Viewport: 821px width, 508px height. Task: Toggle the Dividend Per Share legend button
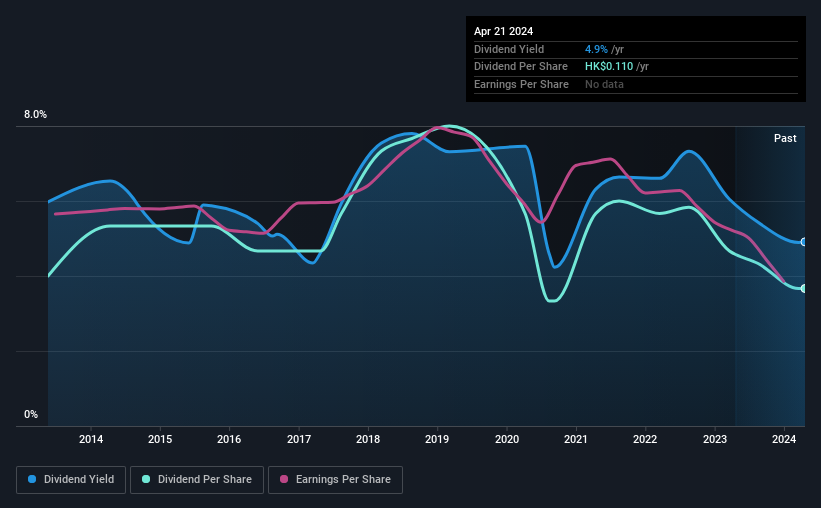[x=197, y=480]
